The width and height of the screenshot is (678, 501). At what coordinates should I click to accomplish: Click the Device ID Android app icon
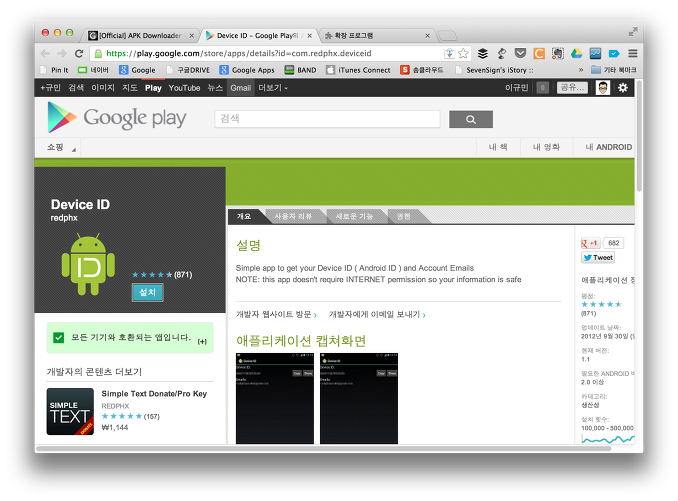pos(88,265)
